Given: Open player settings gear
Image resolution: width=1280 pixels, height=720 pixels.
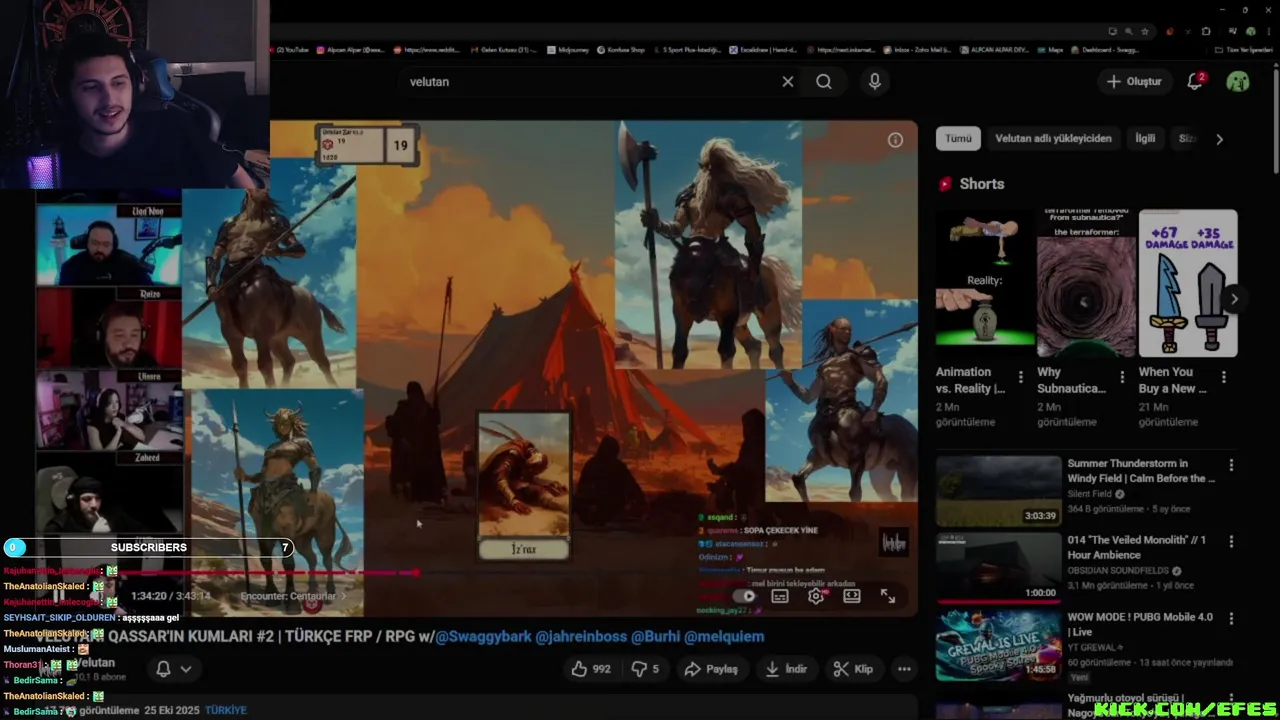Looking at the screenshot, I should point(816,596).
